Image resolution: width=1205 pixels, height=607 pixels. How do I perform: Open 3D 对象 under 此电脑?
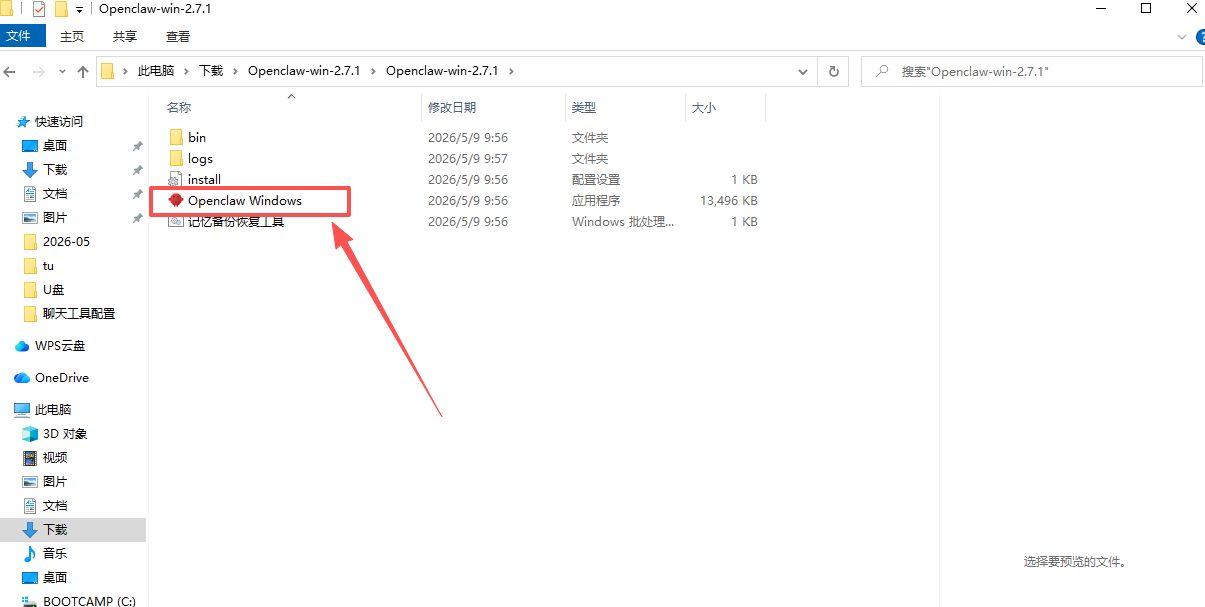(x=65, y=433)
